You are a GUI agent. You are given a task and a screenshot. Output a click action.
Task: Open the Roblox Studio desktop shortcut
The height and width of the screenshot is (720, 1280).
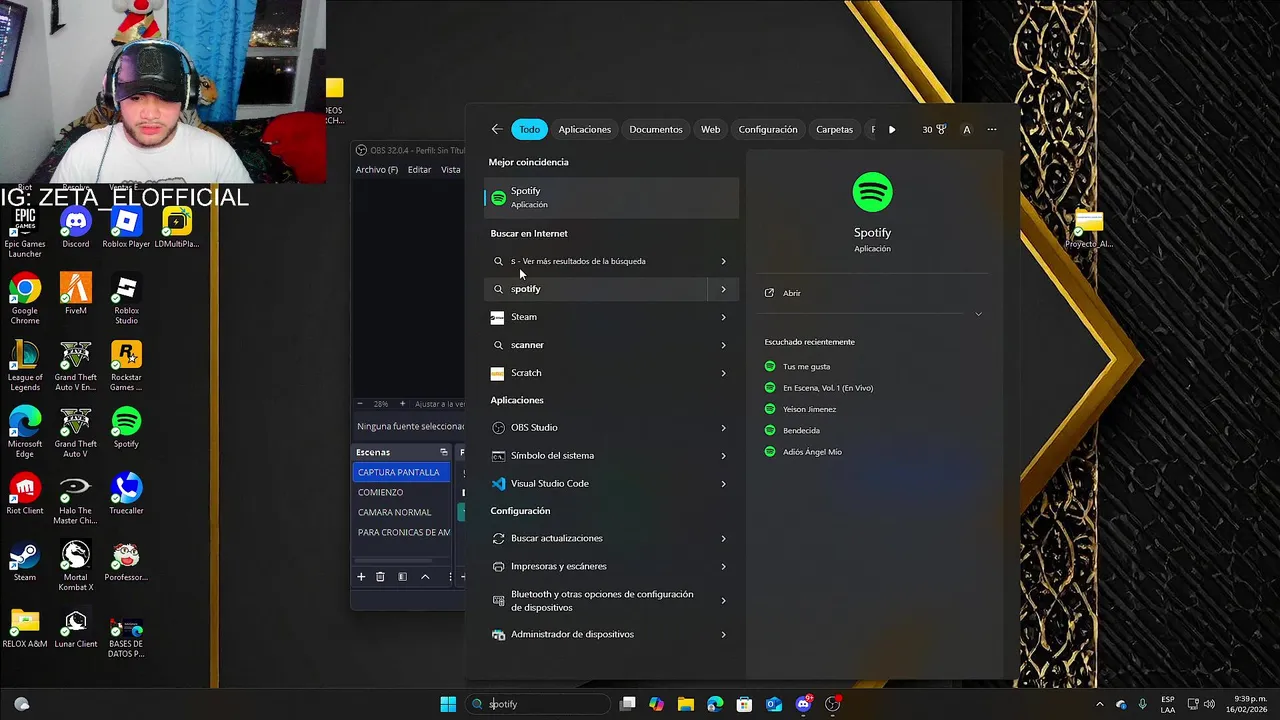click(x=126, y=299)
